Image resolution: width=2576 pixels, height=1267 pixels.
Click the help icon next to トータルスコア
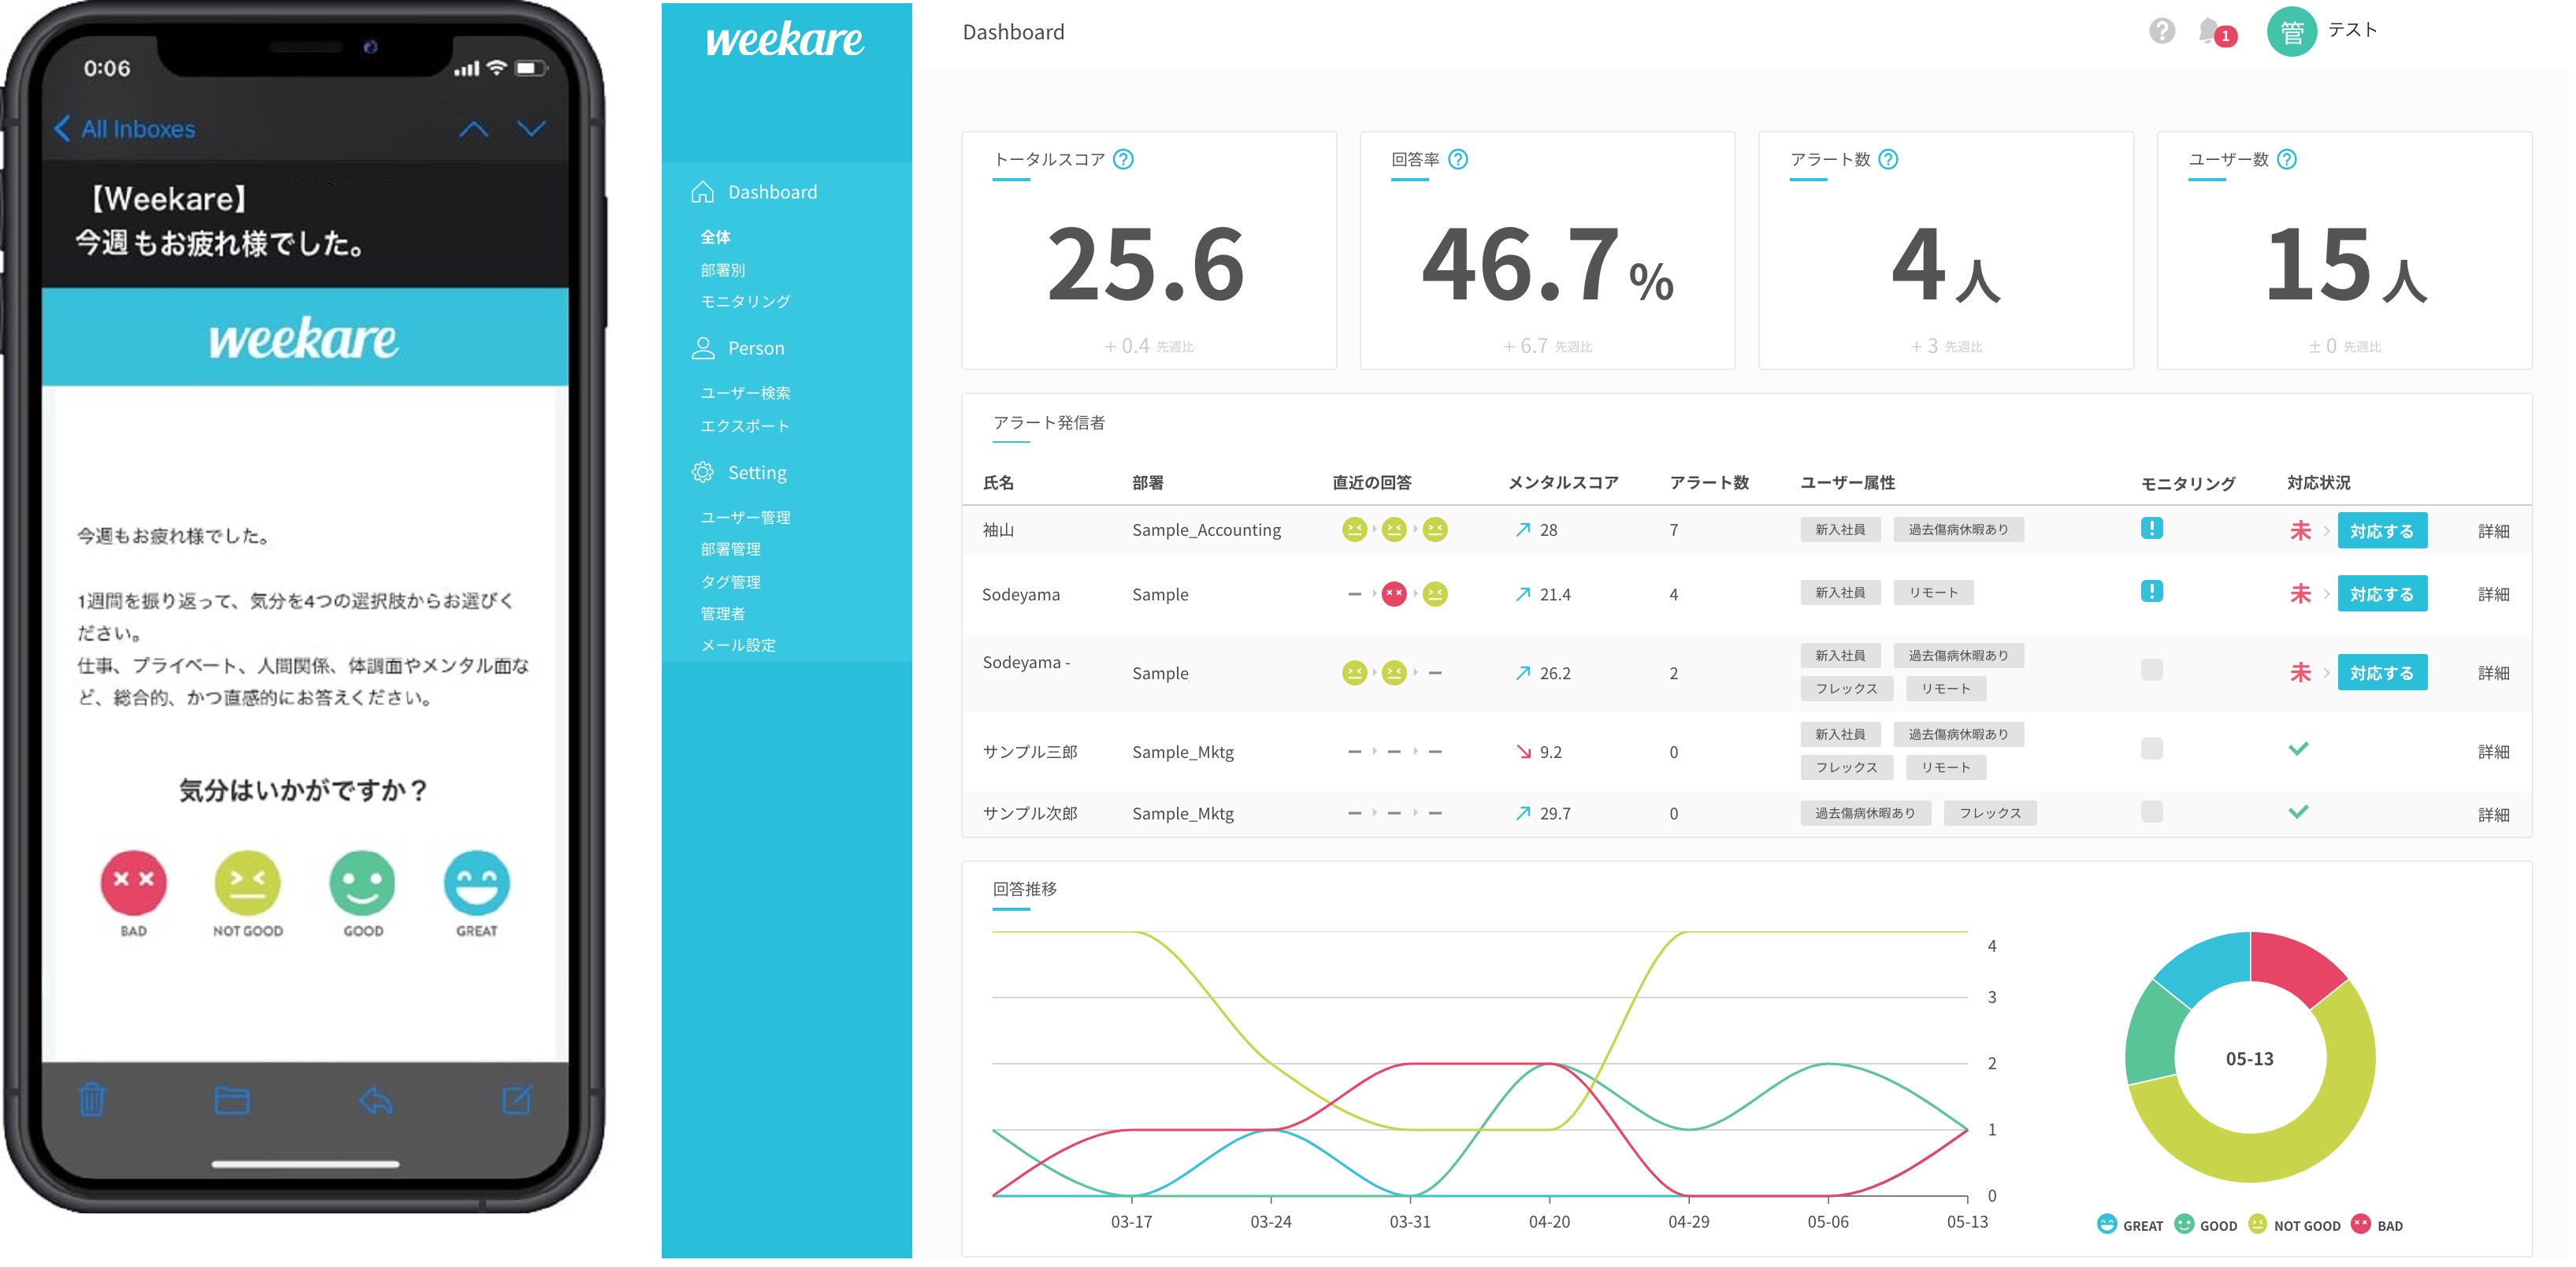pos(1123,159)
